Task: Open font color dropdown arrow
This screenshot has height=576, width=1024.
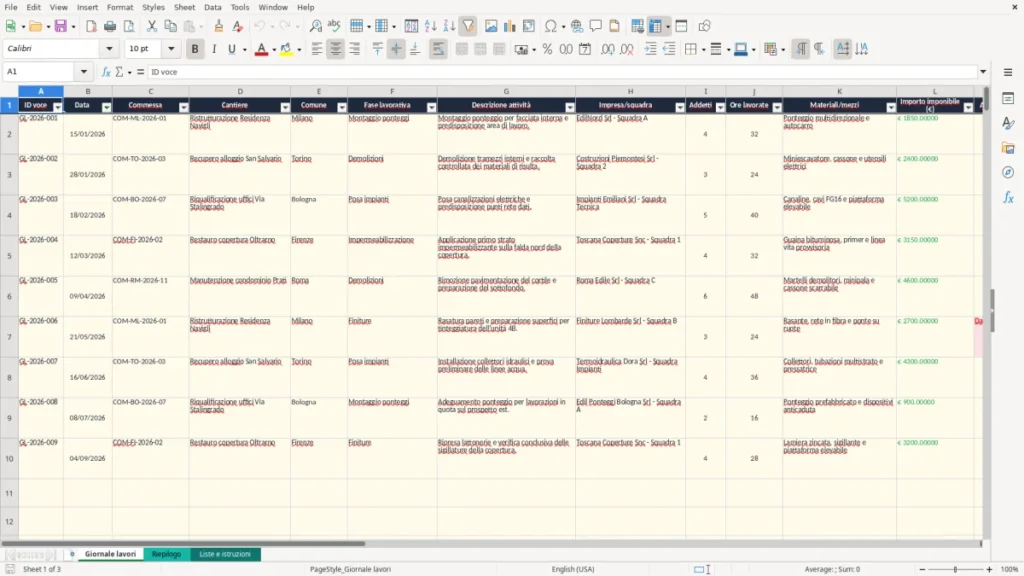Action: [x=274, y=50]
